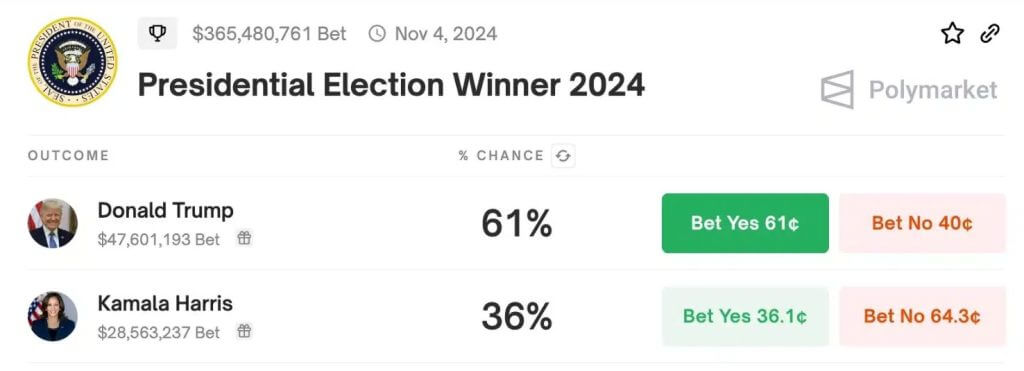Click the gift icon under Donald Trump

[244, 238]
